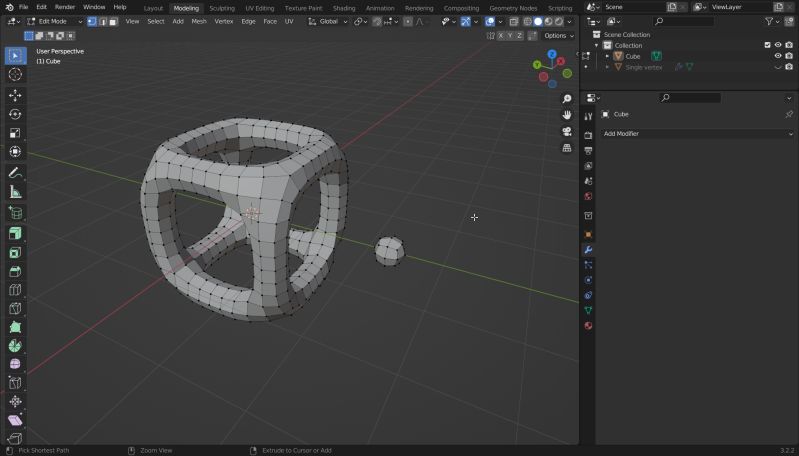This screenshot has width=799, height=456.
Task: Select the Knife tool
Action: (15, 309)
